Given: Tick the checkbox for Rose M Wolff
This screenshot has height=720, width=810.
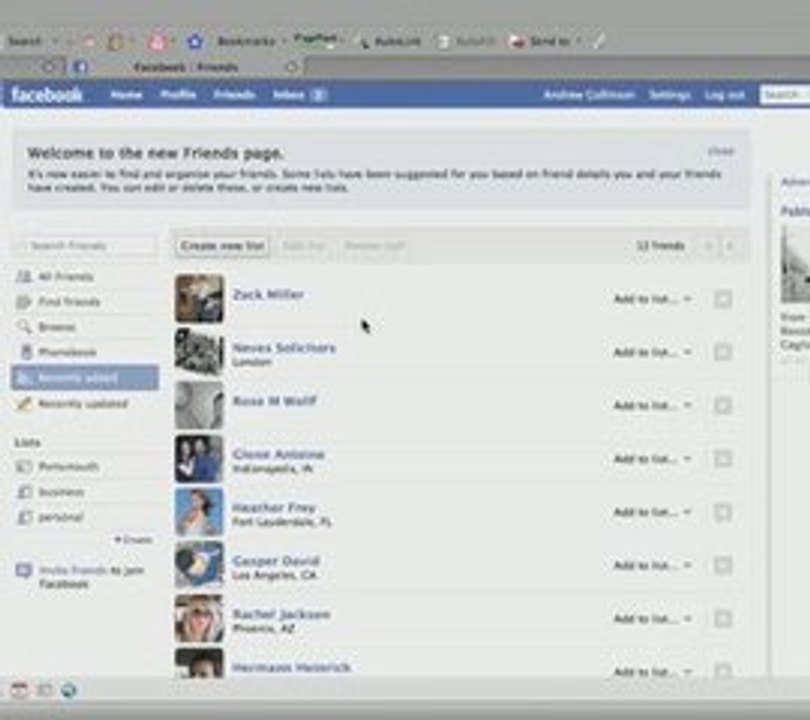Looking at the screenshot, I should click(723, 405).
